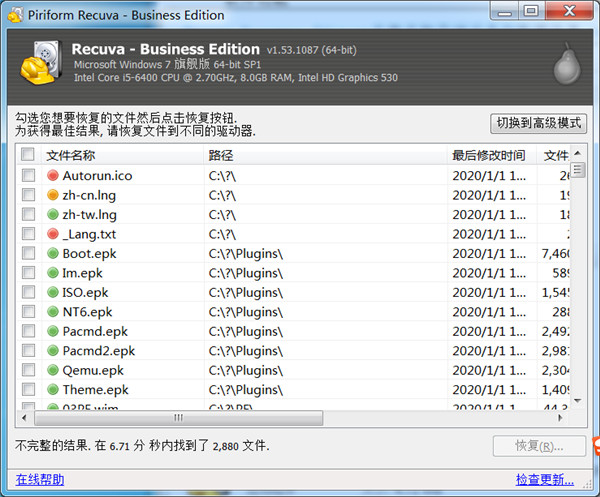Select the Autorun.ico file name

point(97,176)
